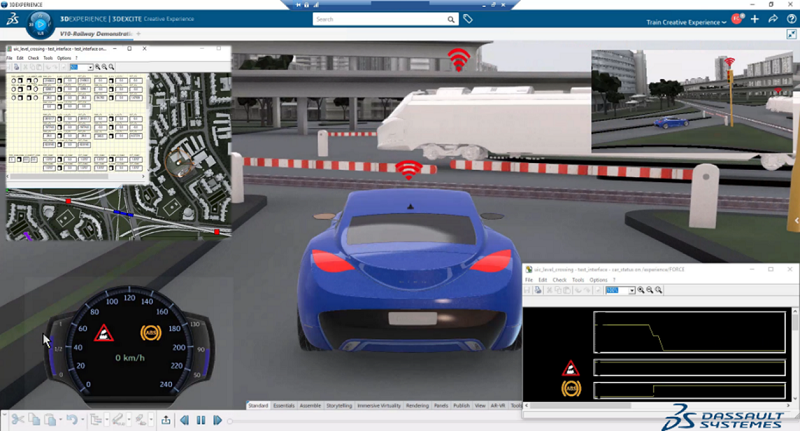This screenshot has height=431, width=800.
Task: Open Check menu in car_status window
Action: [x=559, y=280]
